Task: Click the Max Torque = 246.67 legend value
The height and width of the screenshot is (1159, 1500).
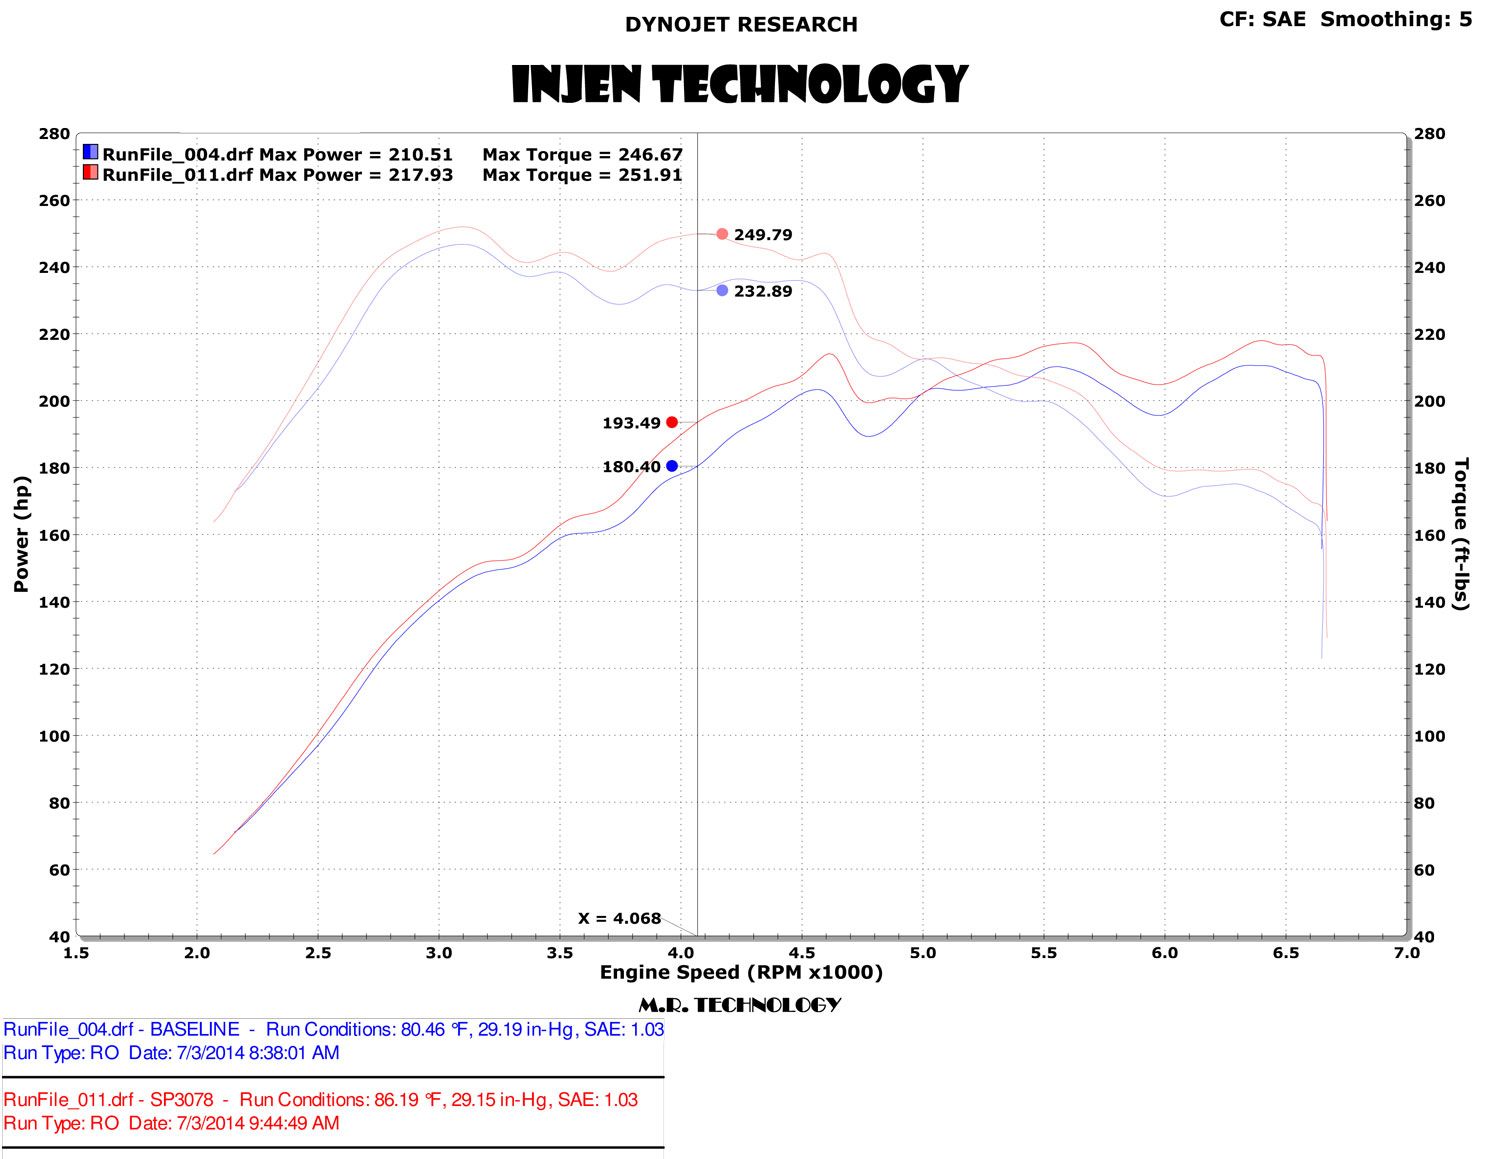Action: (x=582, y=154)
